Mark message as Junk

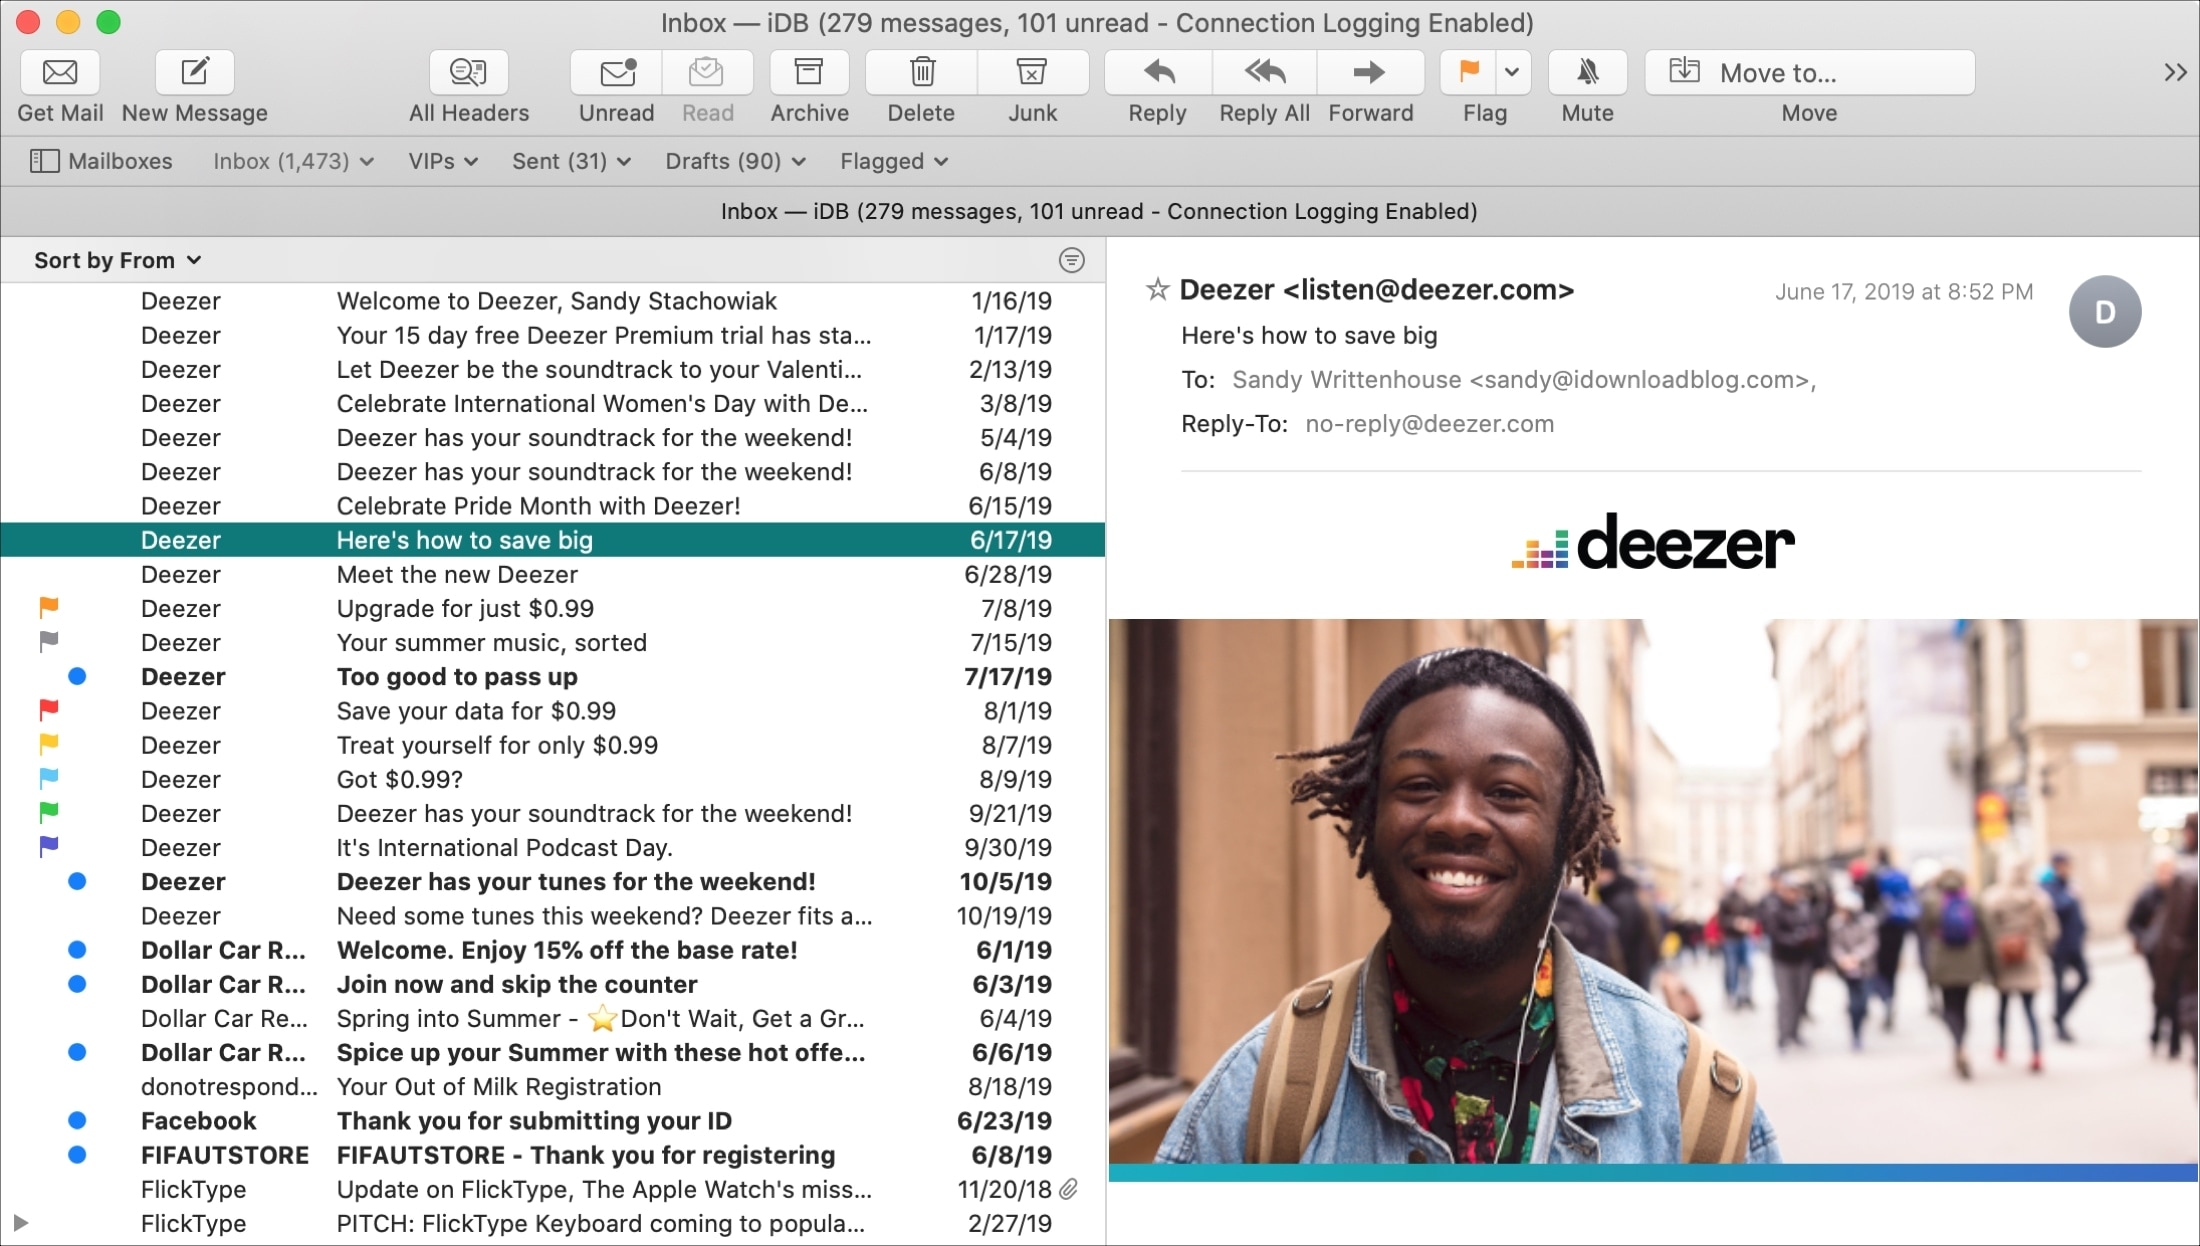(x=1032, y=72)
